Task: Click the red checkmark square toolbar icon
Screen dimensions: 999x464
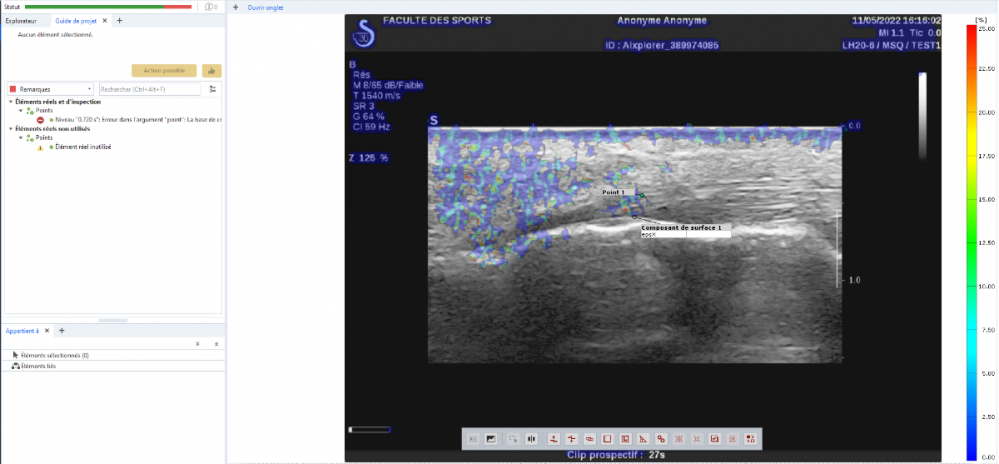Action: [x=715, y=439]
